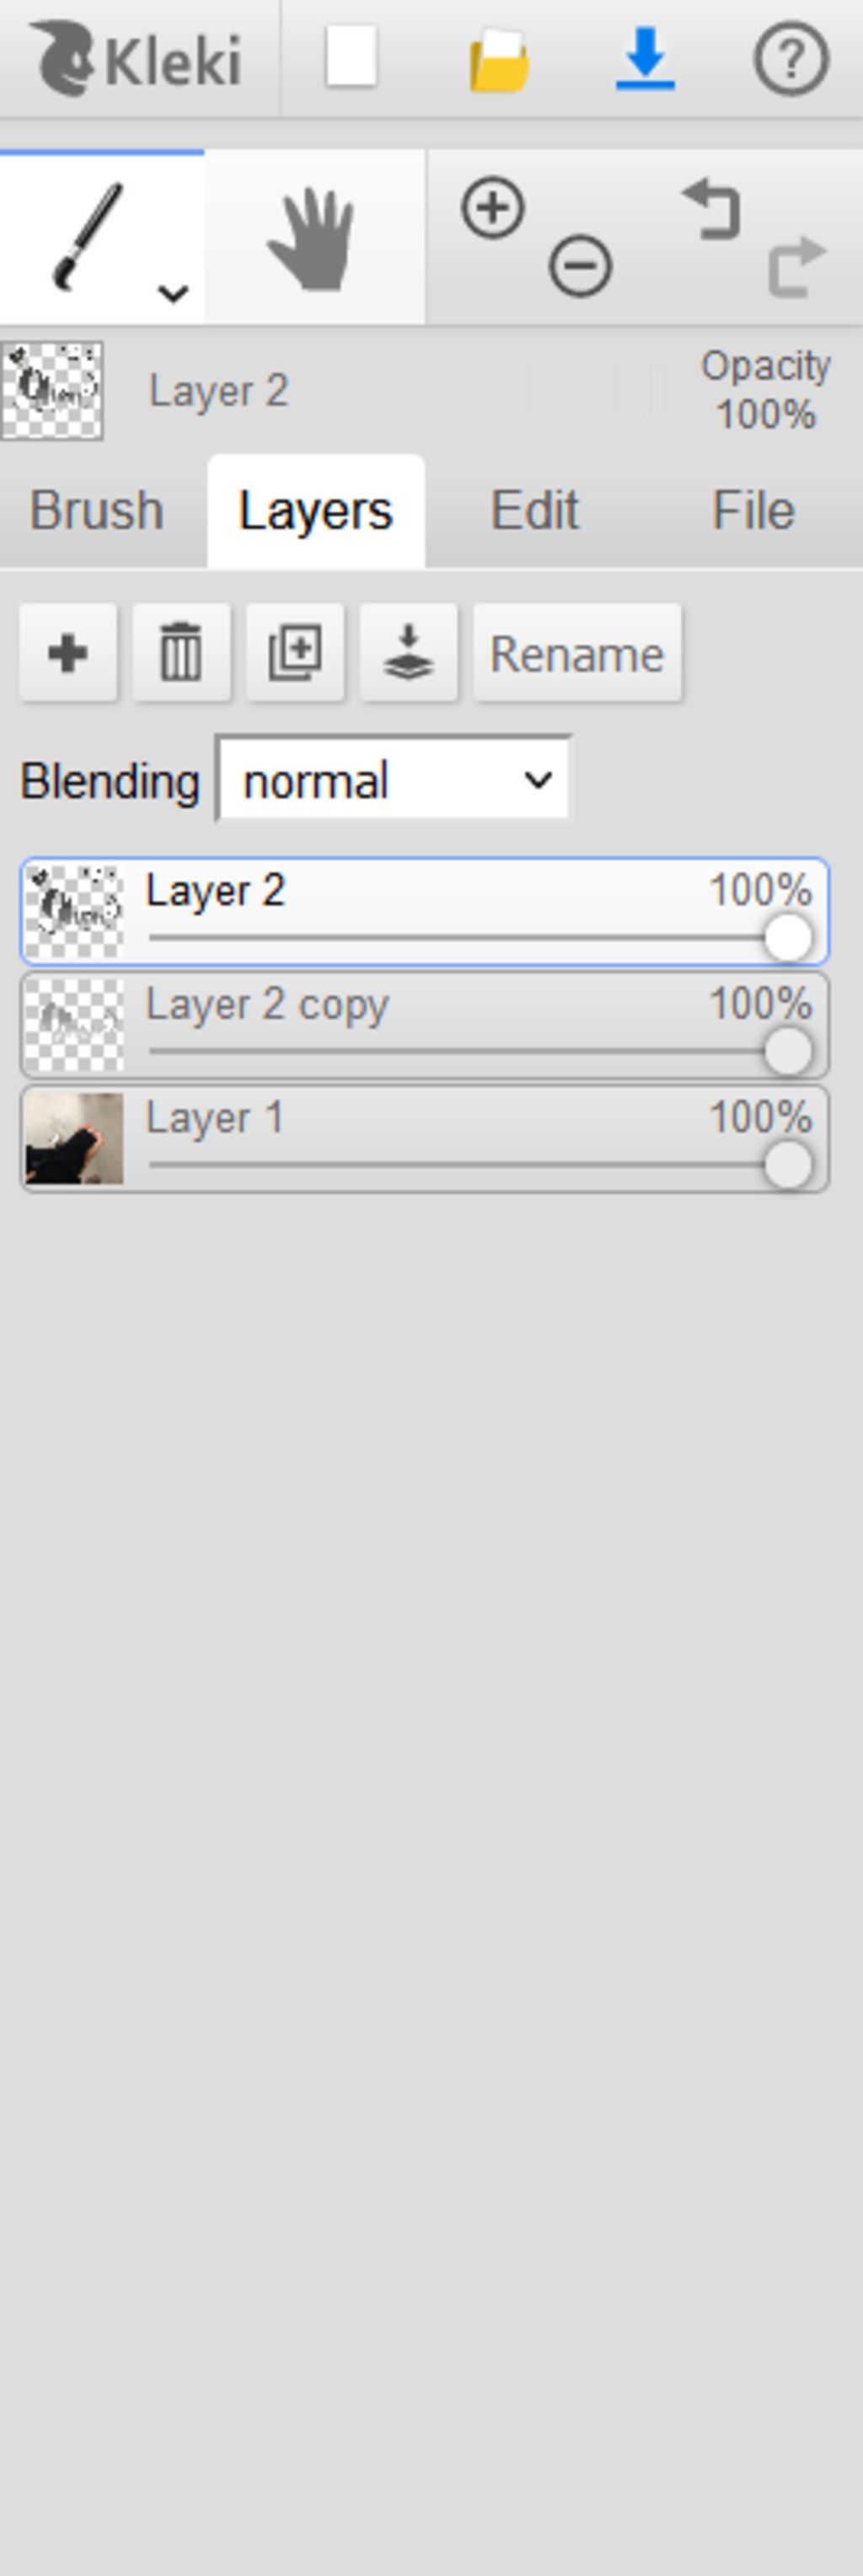Download the image with the blue arrow
Screen dimensions: 863x2576
tap(645, 58)
